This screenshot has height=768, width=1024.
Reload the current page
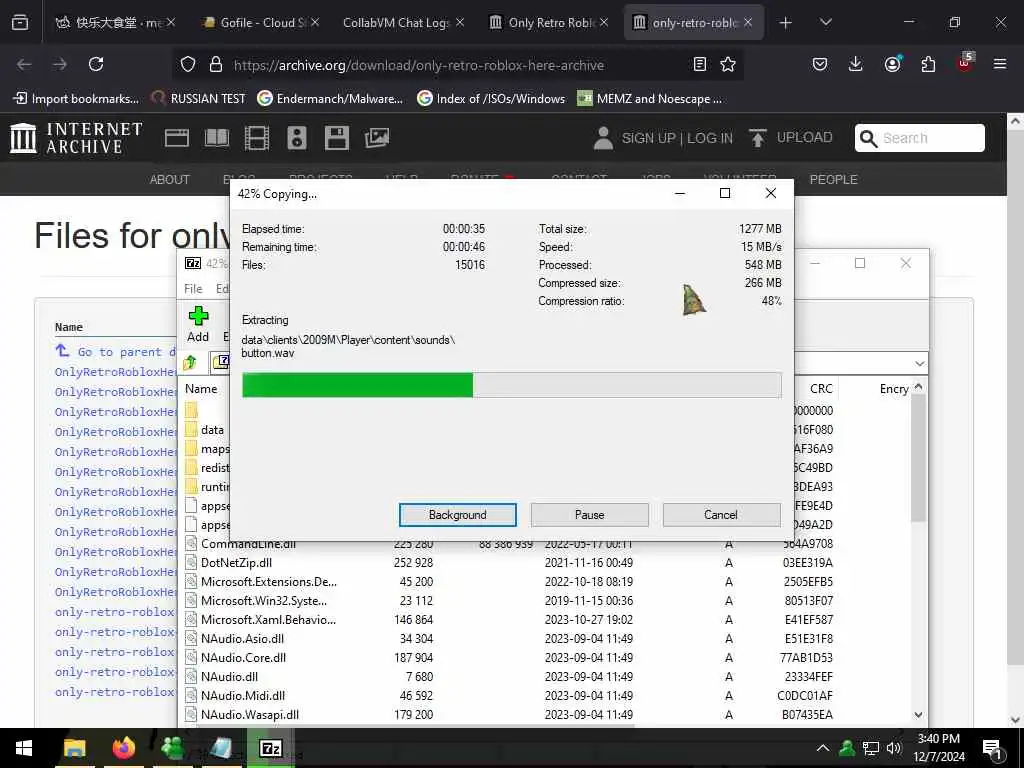pyautogui.click(x=96, y=64)
